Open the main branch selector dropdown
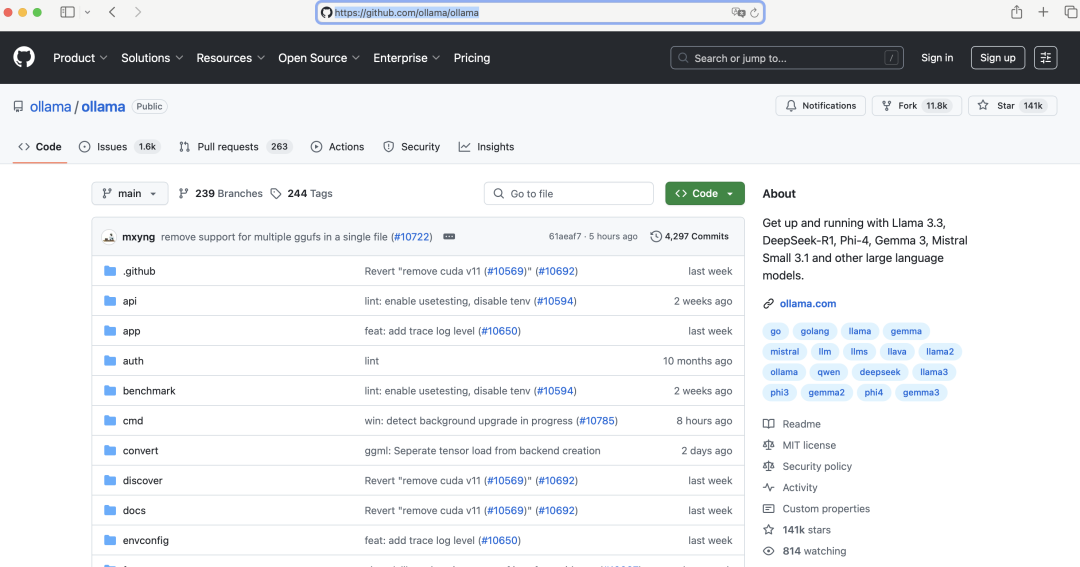The height and width of the screenshot is (567, 1080). (129, 194)
